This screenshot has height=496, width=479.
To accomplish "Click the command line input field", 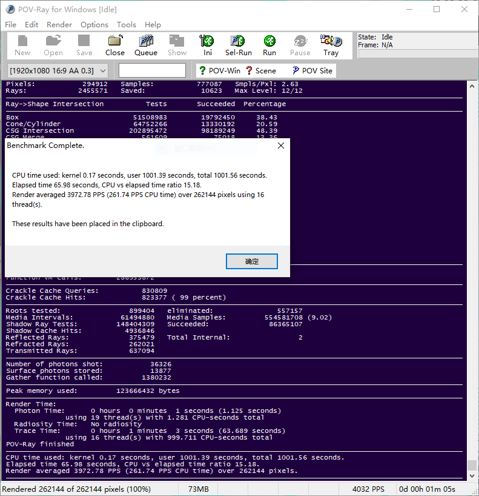I will 152,71.
